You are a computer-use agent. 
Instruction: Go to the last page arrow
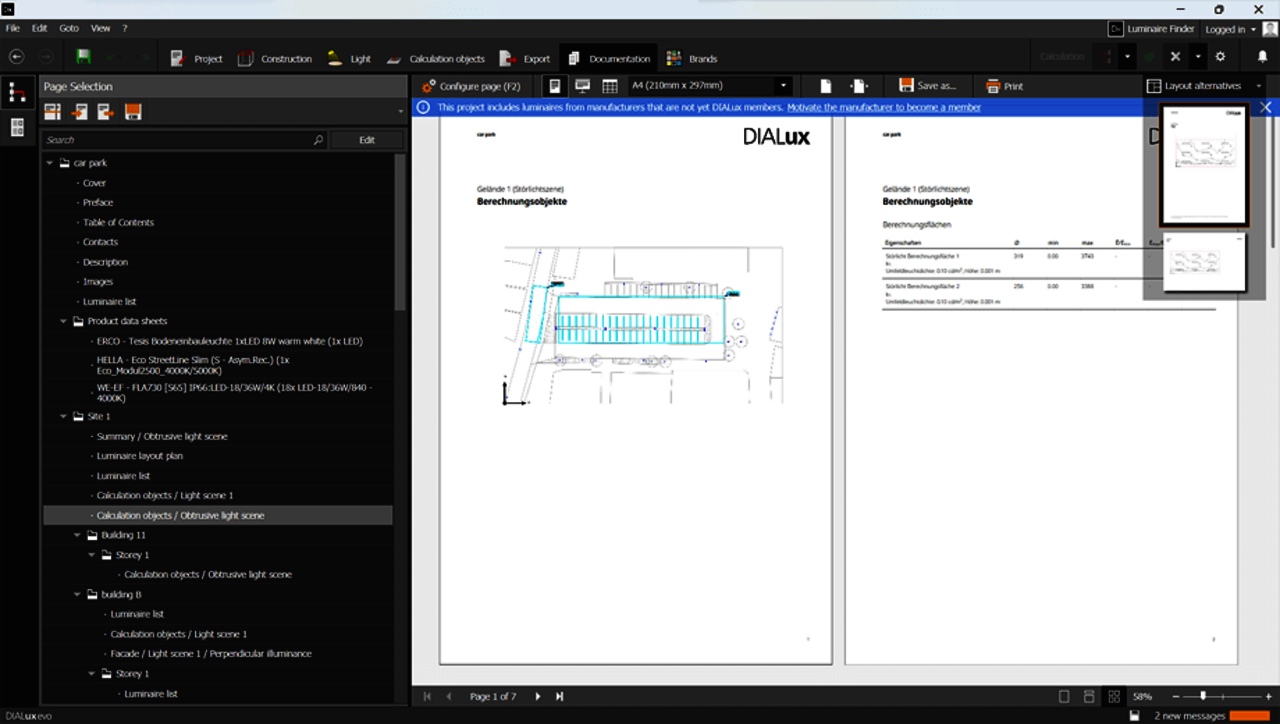pyautogui.click(x=559, y=696)
